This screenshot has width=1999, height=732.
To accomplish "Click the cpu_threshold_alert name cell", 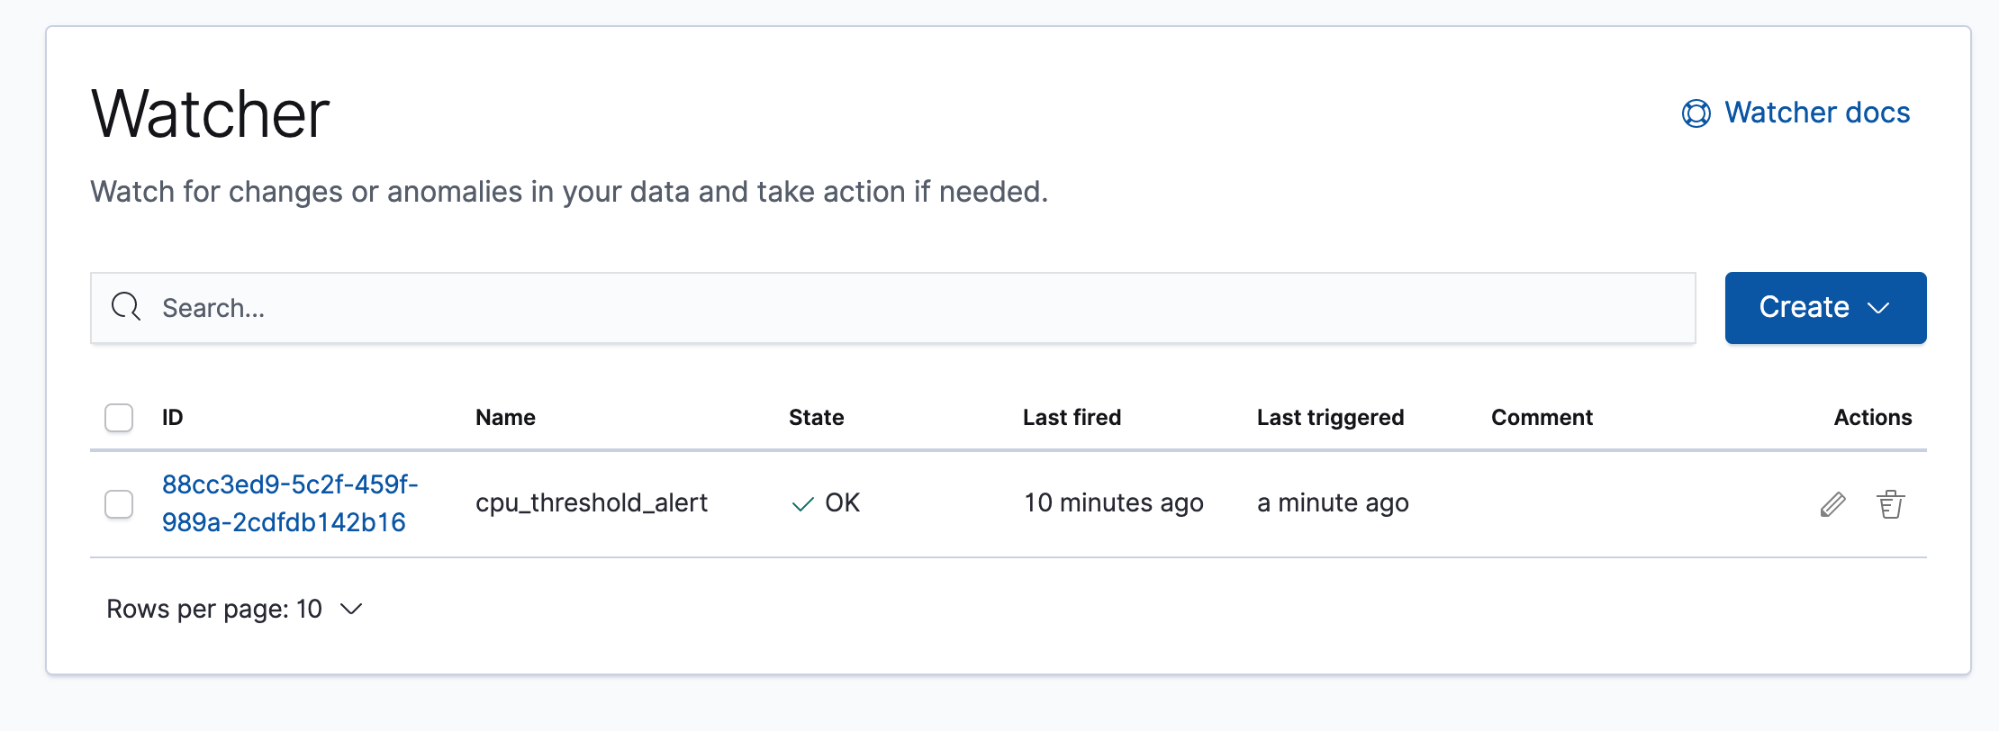I will click(591, 503).
